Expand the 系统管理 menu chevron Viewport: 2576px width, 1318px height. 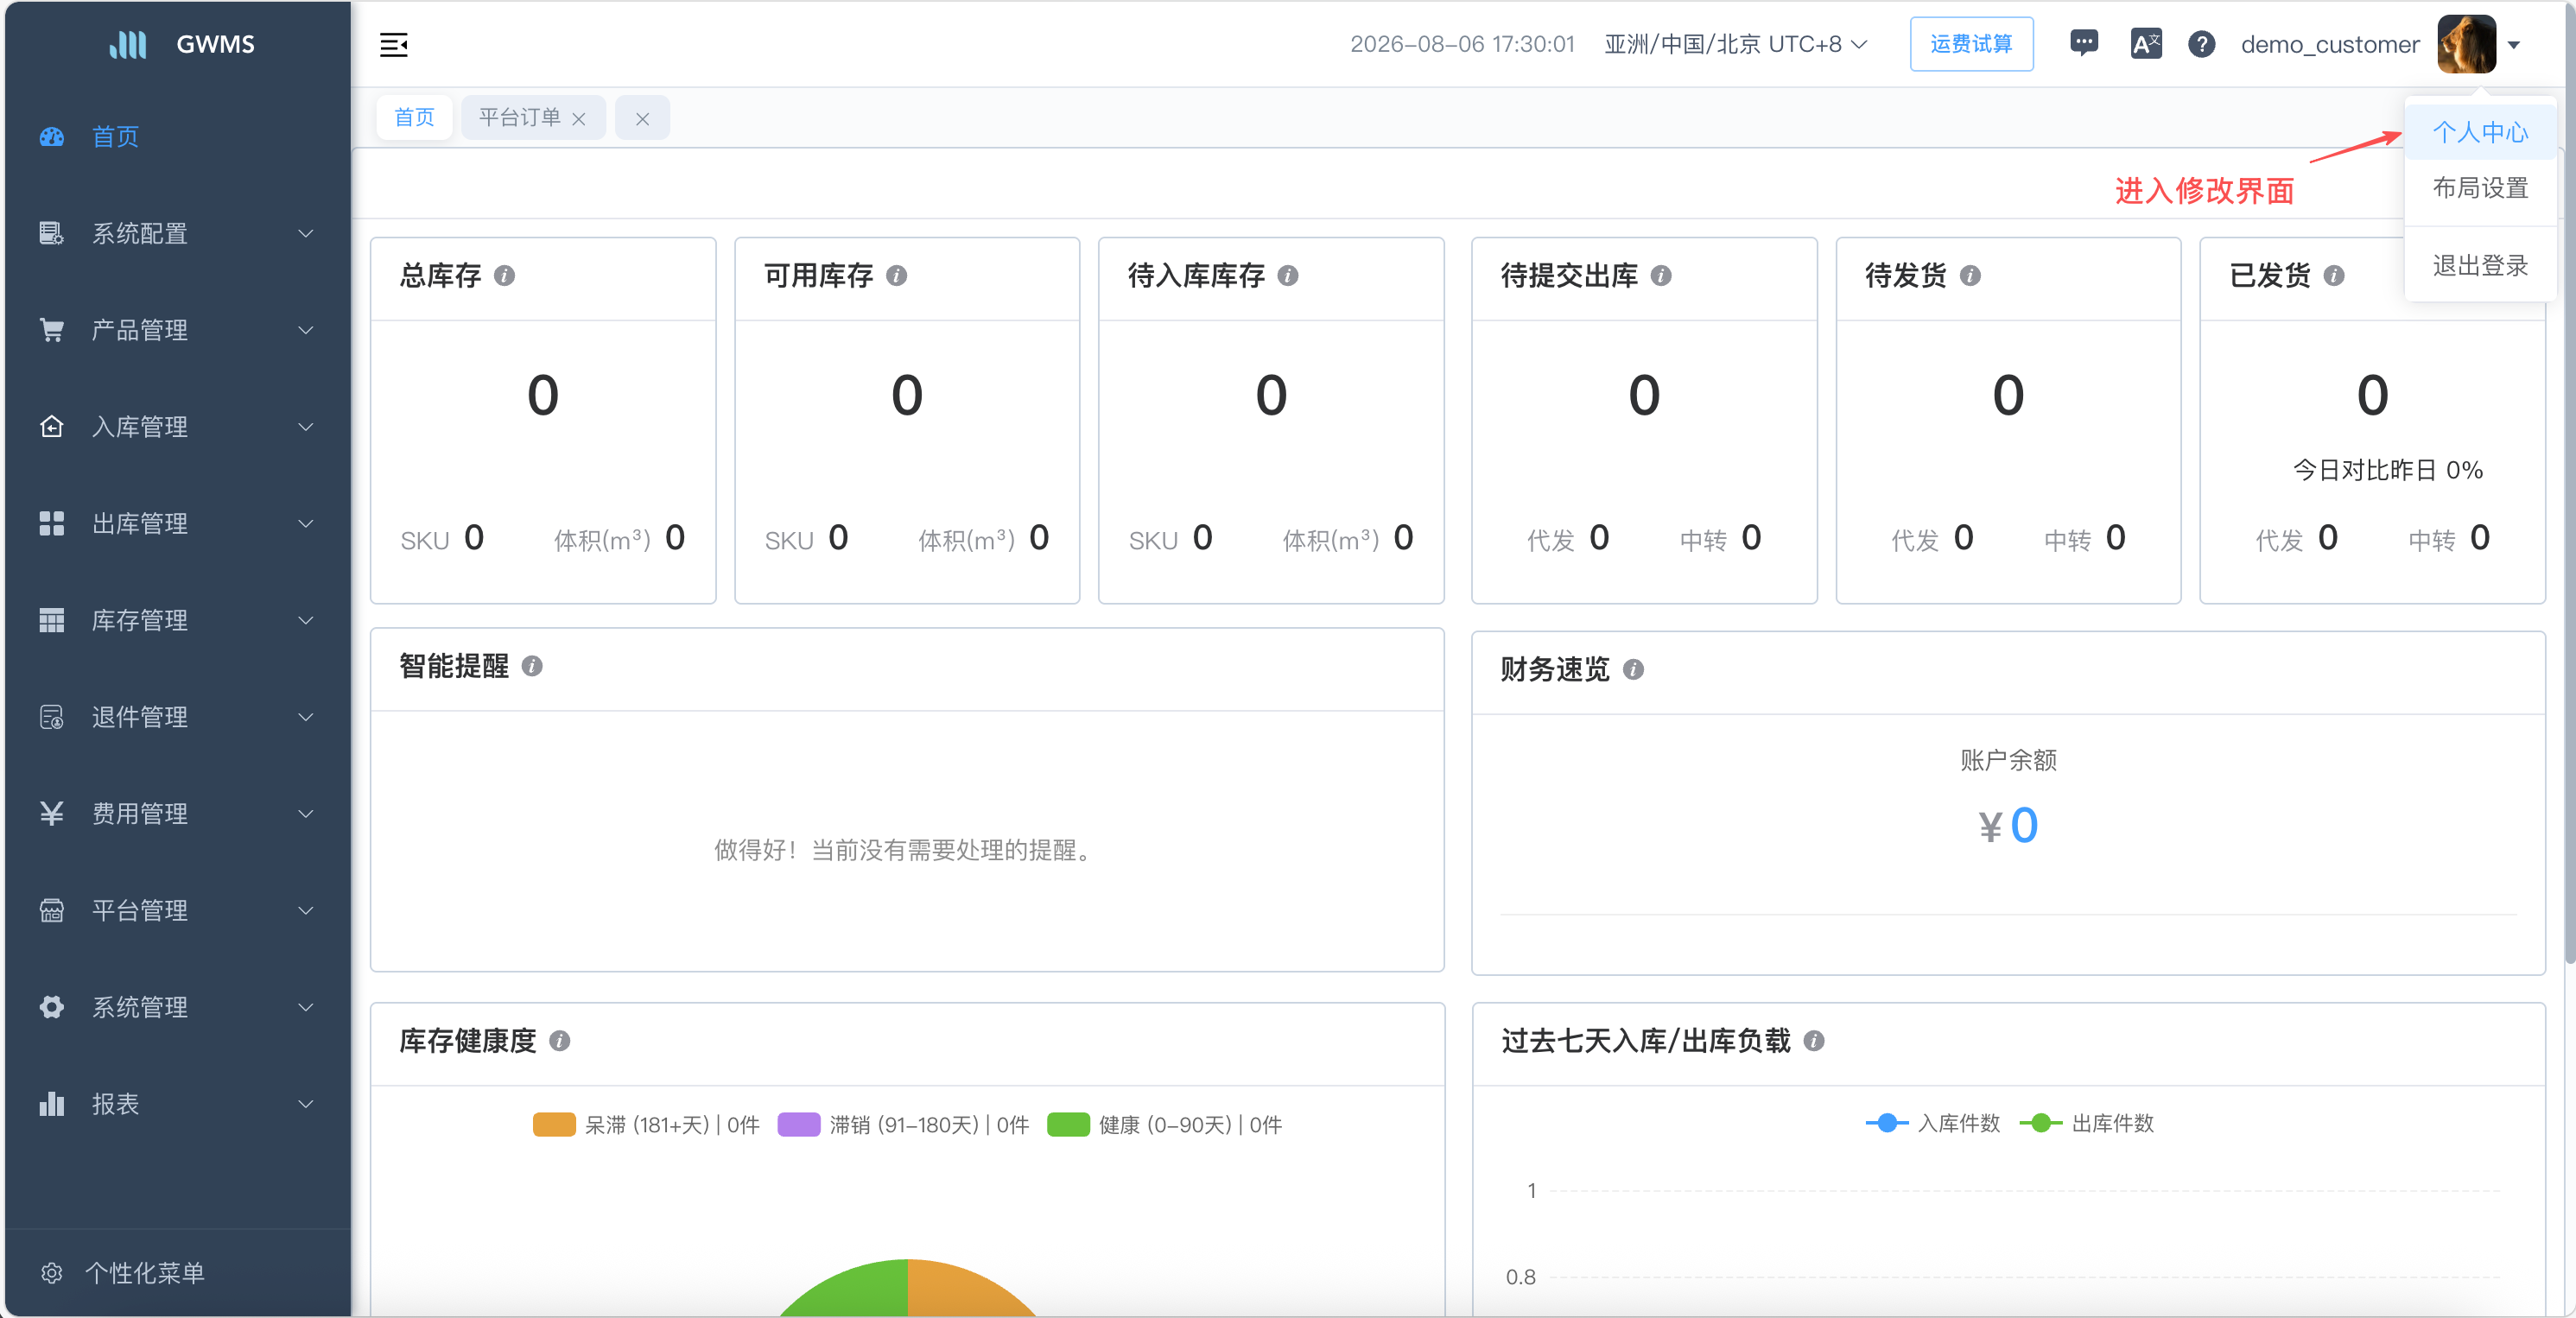(306, 1007)
